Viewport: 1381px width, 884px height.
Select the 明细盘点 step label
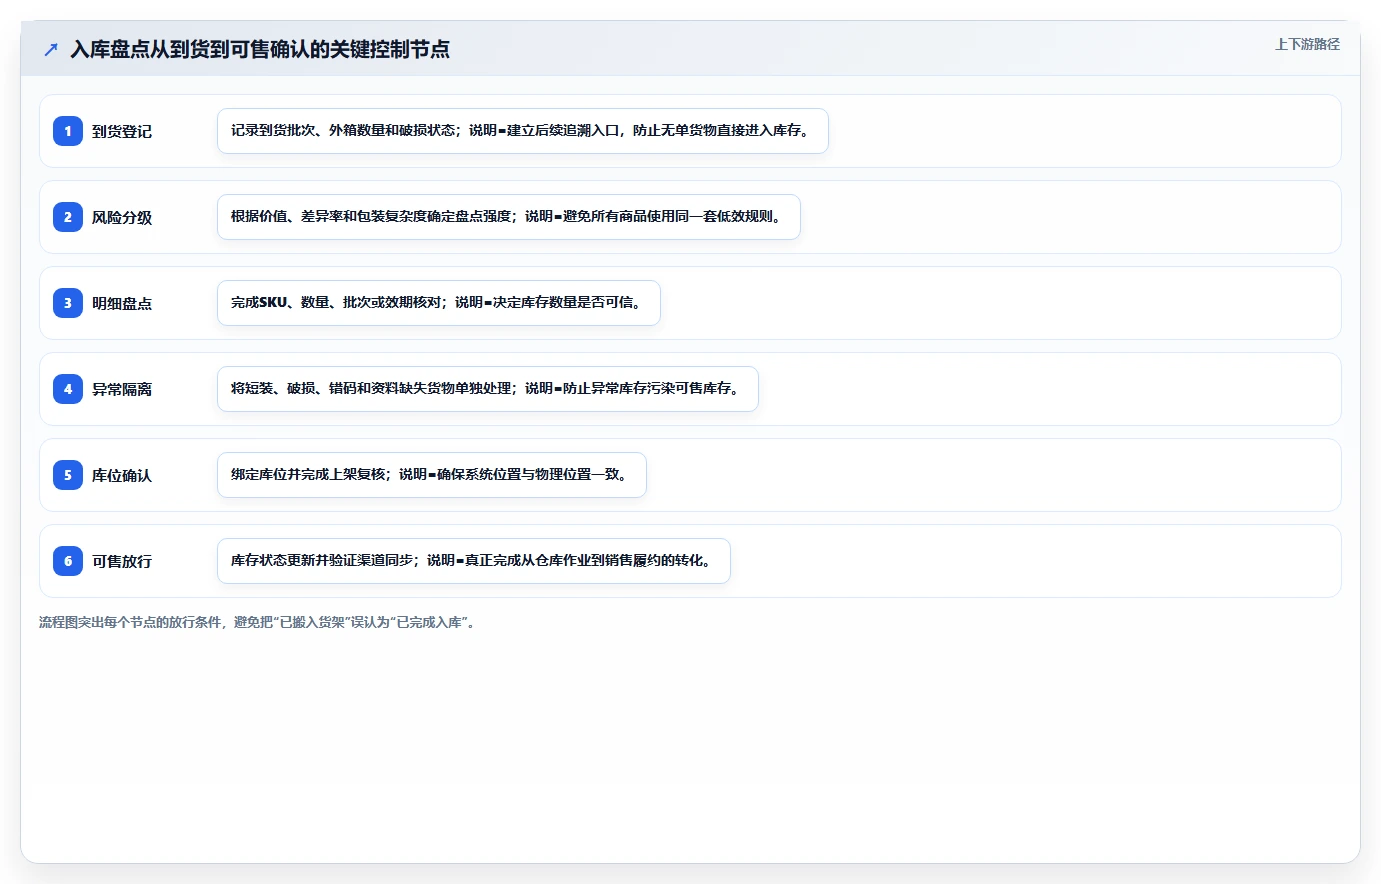pos(122,303)
